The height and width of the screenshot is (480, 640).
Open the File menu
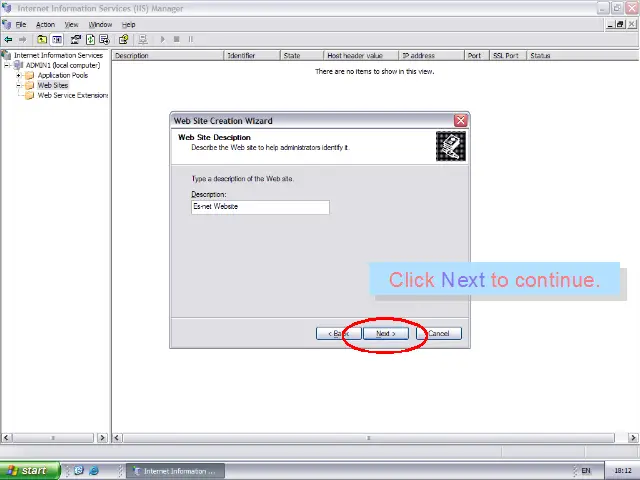point(21,24)
